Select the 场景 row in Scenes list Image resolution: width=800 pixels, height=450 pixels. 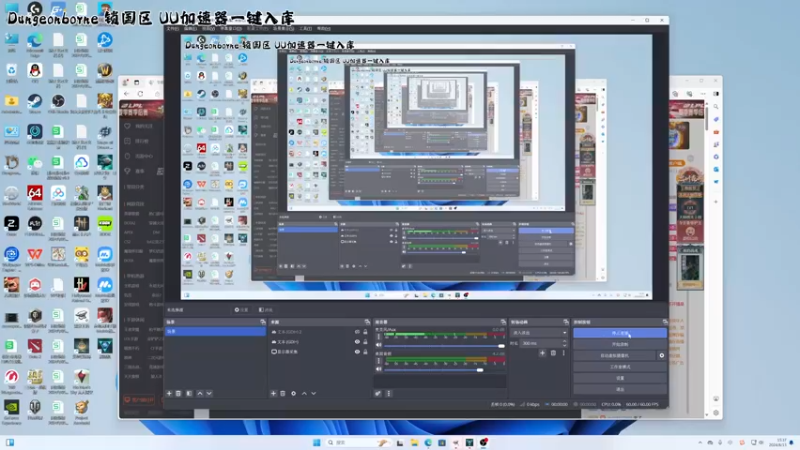pos(215,332)
